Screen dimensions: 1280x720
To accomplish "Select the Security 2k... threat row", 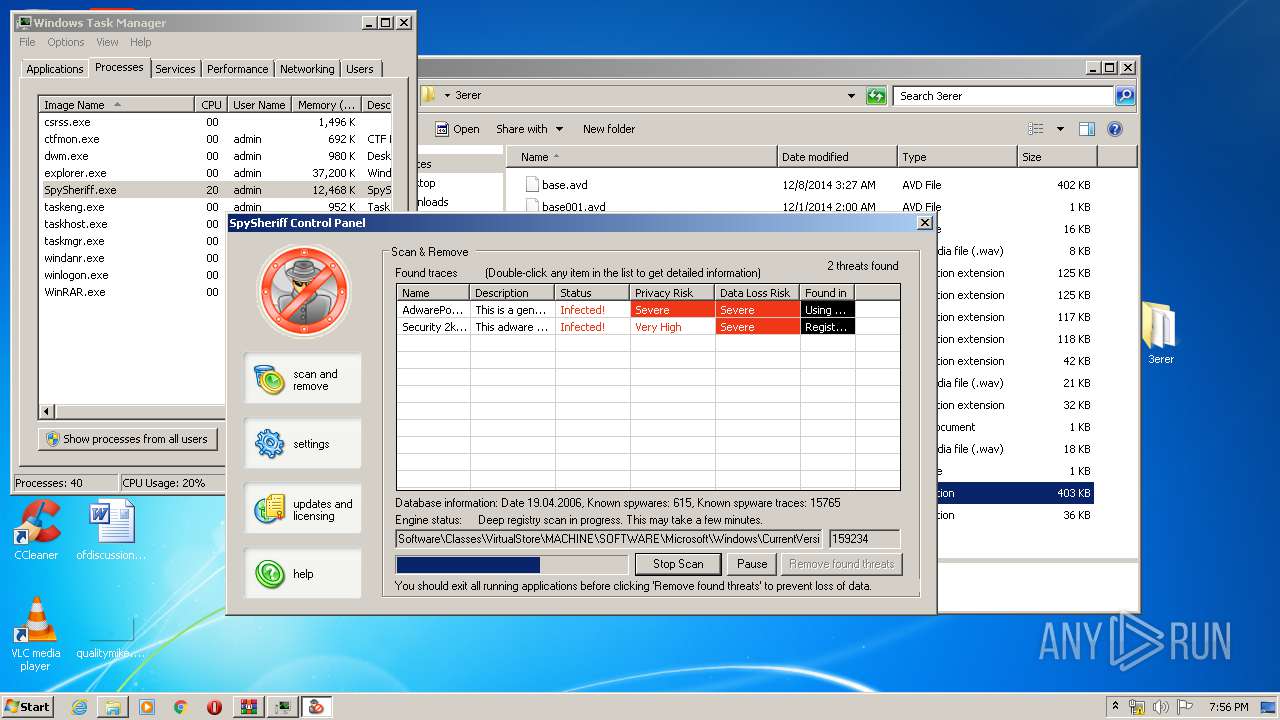I will coord(648,327).
